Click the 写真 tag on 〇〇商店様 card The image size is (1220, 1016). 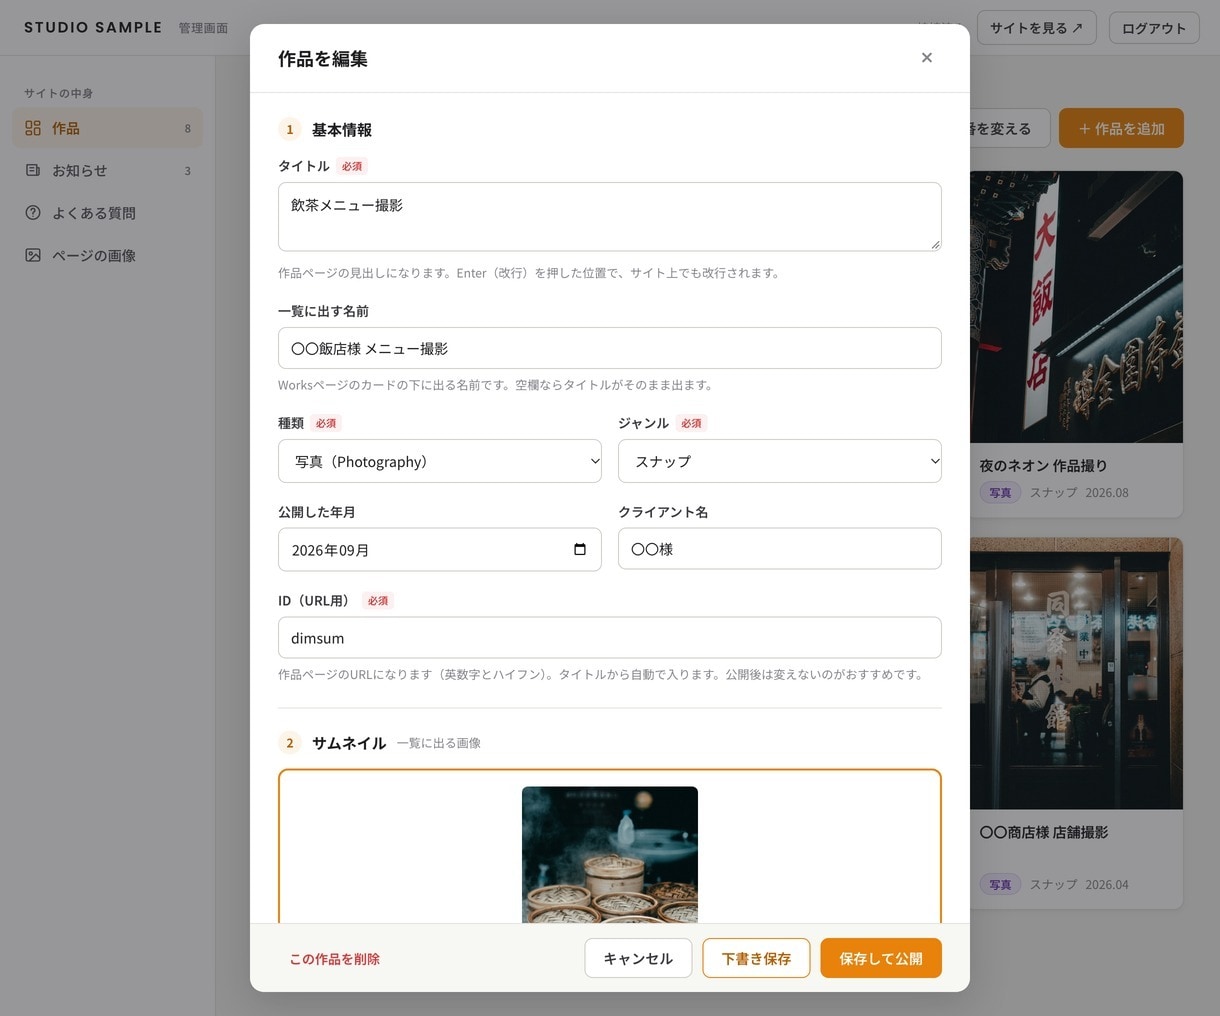click(1000, 885)
